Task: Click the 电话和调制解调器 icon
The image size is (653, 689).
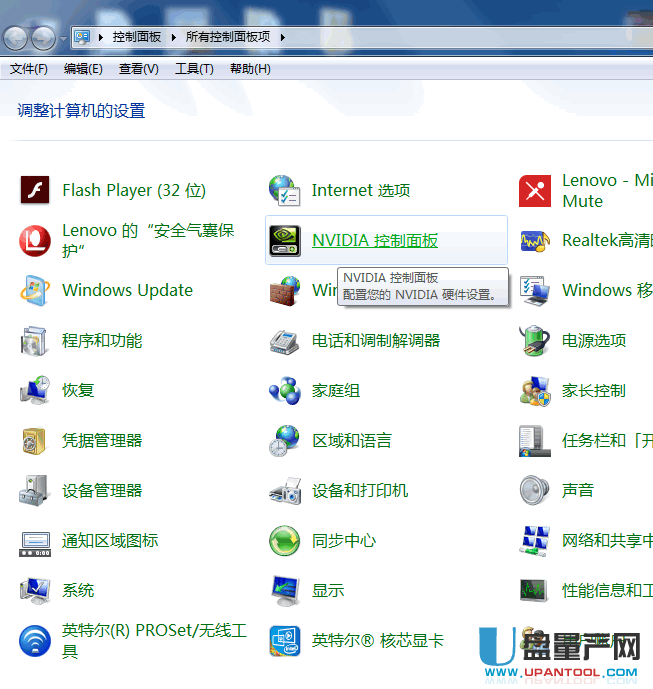Action: coord(285,341)
